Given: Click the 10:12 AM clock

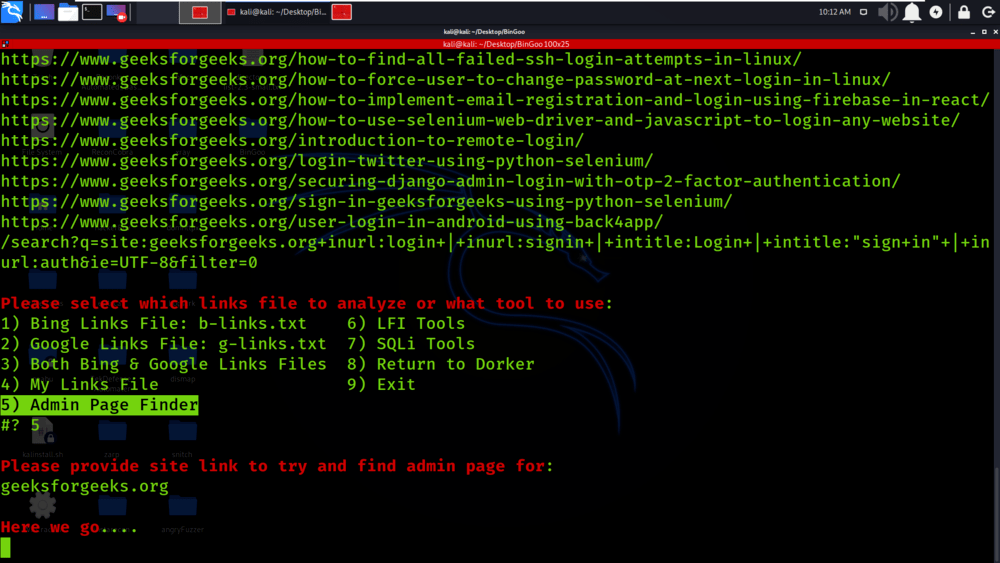Looking at the screenshot, I should coord(834,12).
